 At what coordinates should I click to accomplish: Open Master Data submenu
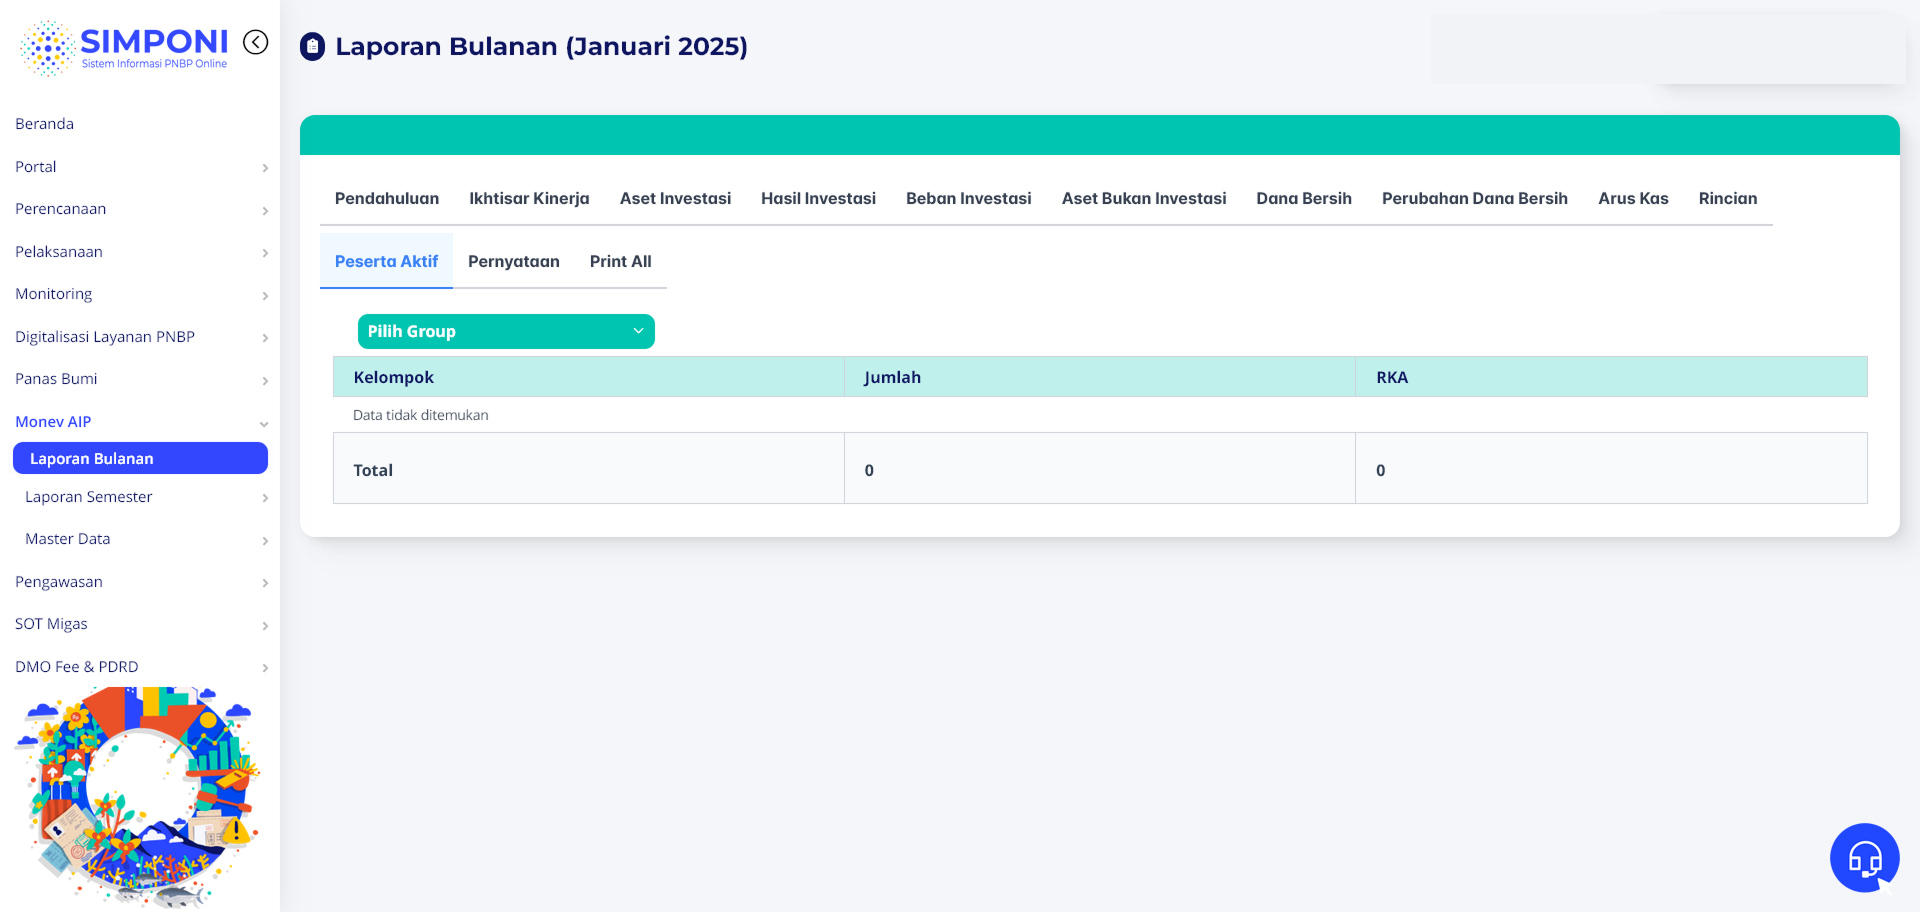coord(68,539)
